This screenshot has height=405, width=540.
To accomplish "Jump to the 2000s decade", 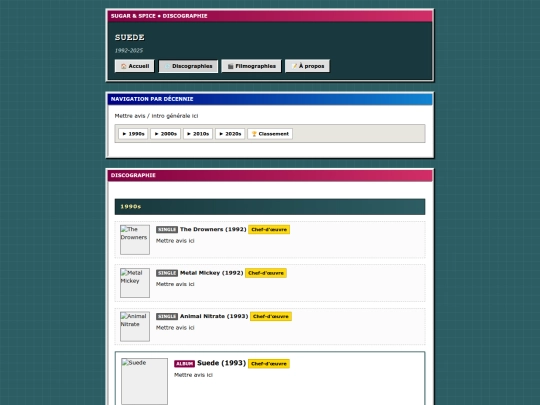I will 165,134.
